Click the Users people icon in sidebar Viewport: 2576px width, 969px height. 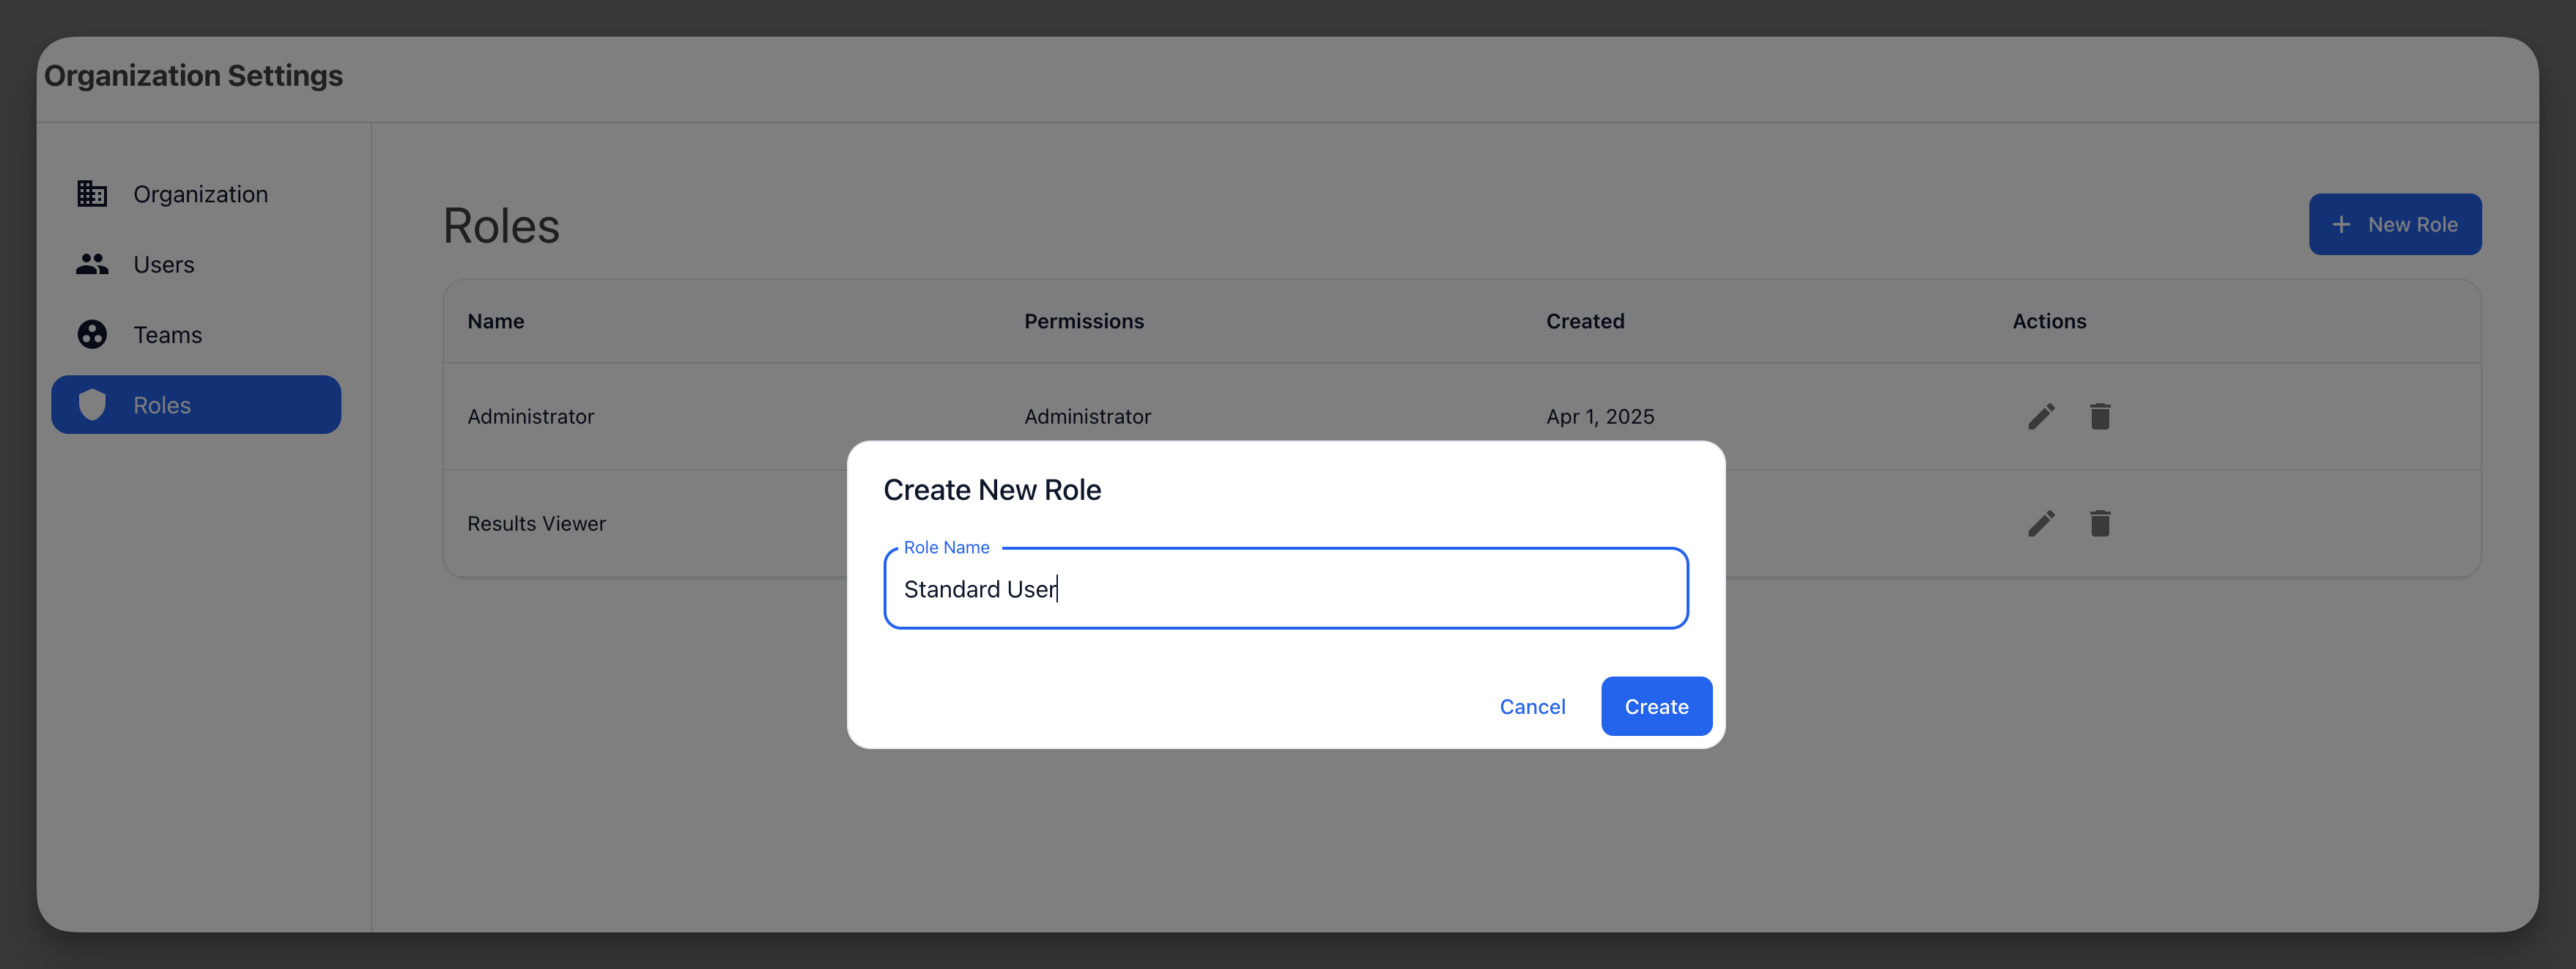click(x=92, y=264)
